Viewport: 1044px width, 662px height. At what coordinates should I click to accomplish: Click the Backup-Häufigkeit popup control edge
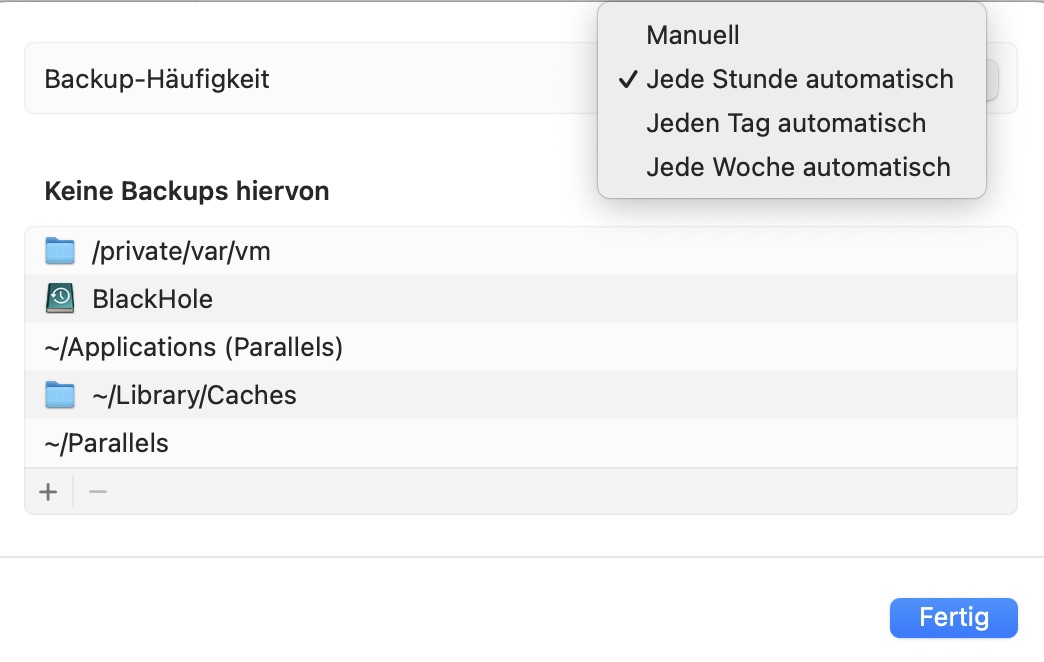(992, 80)
